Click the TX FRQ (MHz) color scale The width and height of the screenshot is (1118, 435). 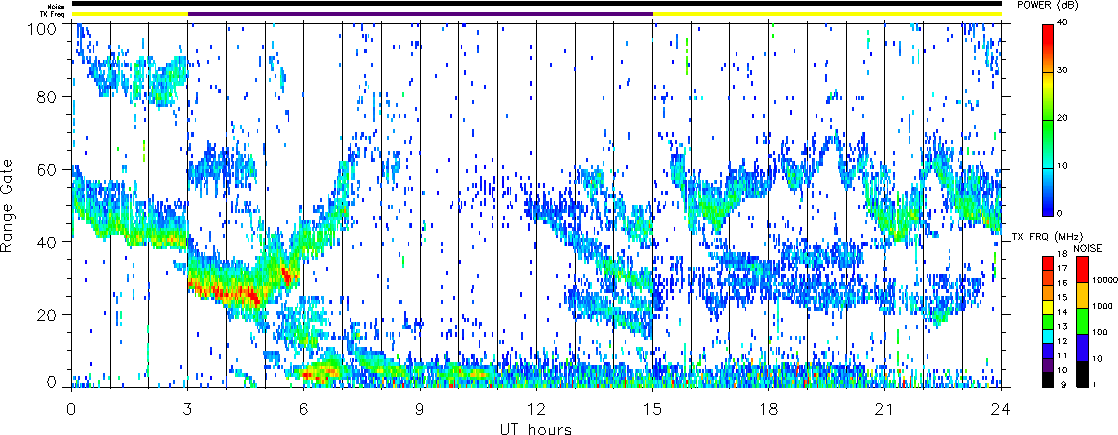click(x=1047, y=321)
